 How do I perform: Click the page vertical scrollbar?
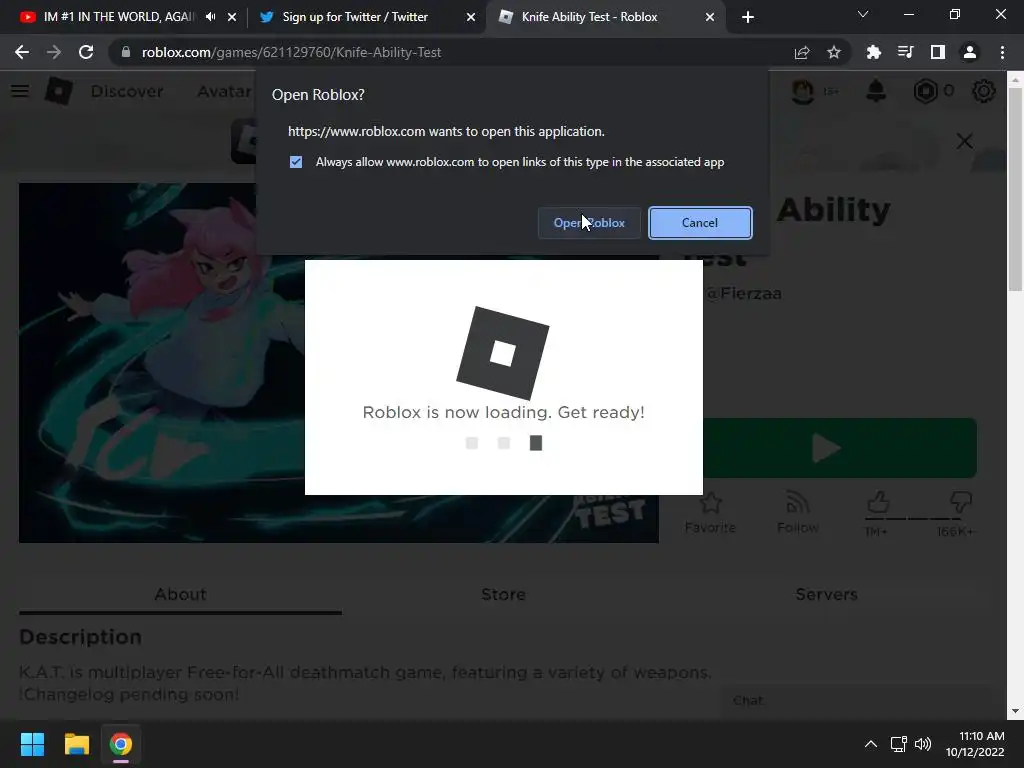click(x=1015, y=189)
